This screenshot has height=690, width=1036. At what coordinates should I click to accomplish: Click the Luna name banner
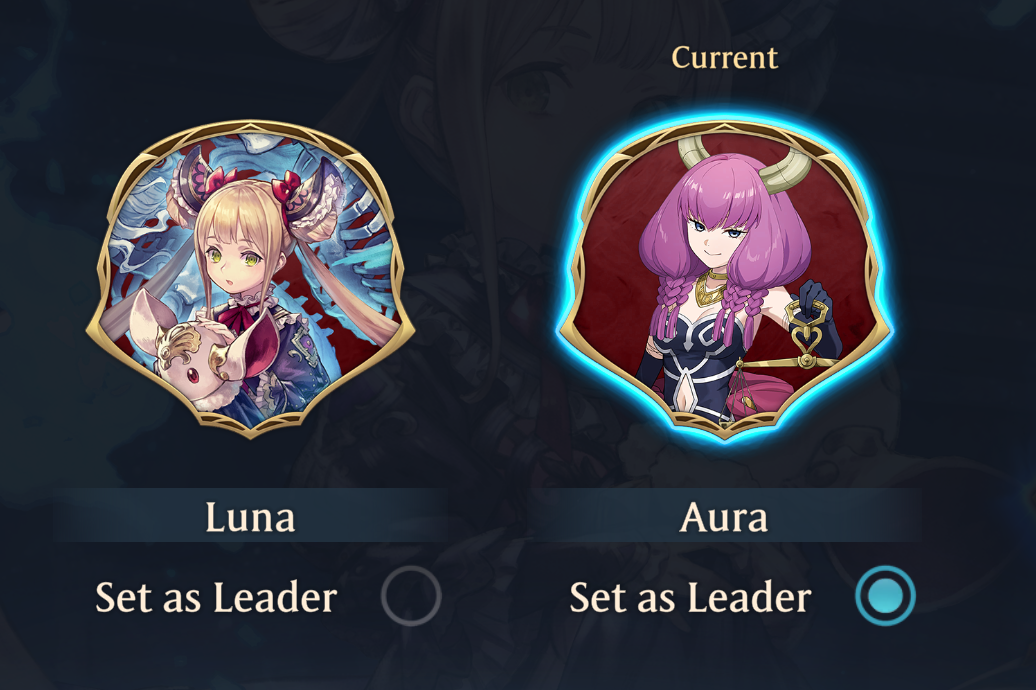[250, 516]
